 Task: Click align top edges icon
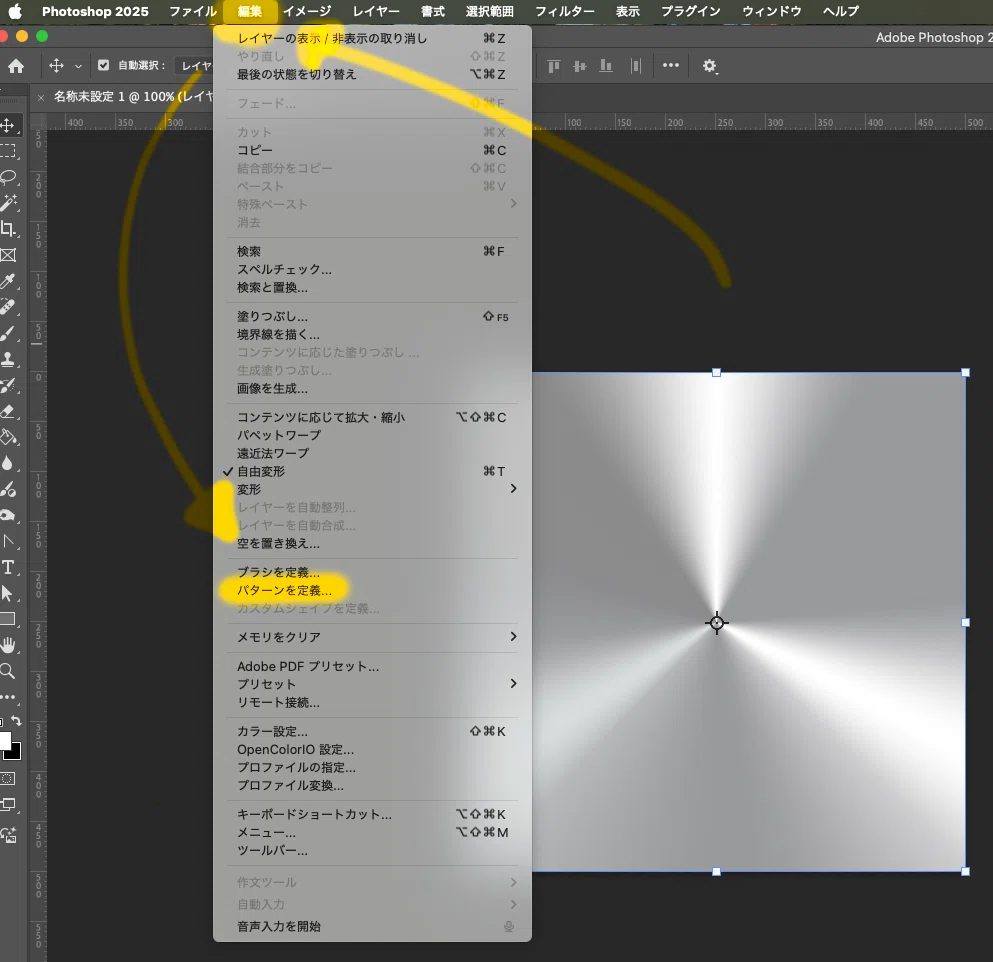coord(553,65)
